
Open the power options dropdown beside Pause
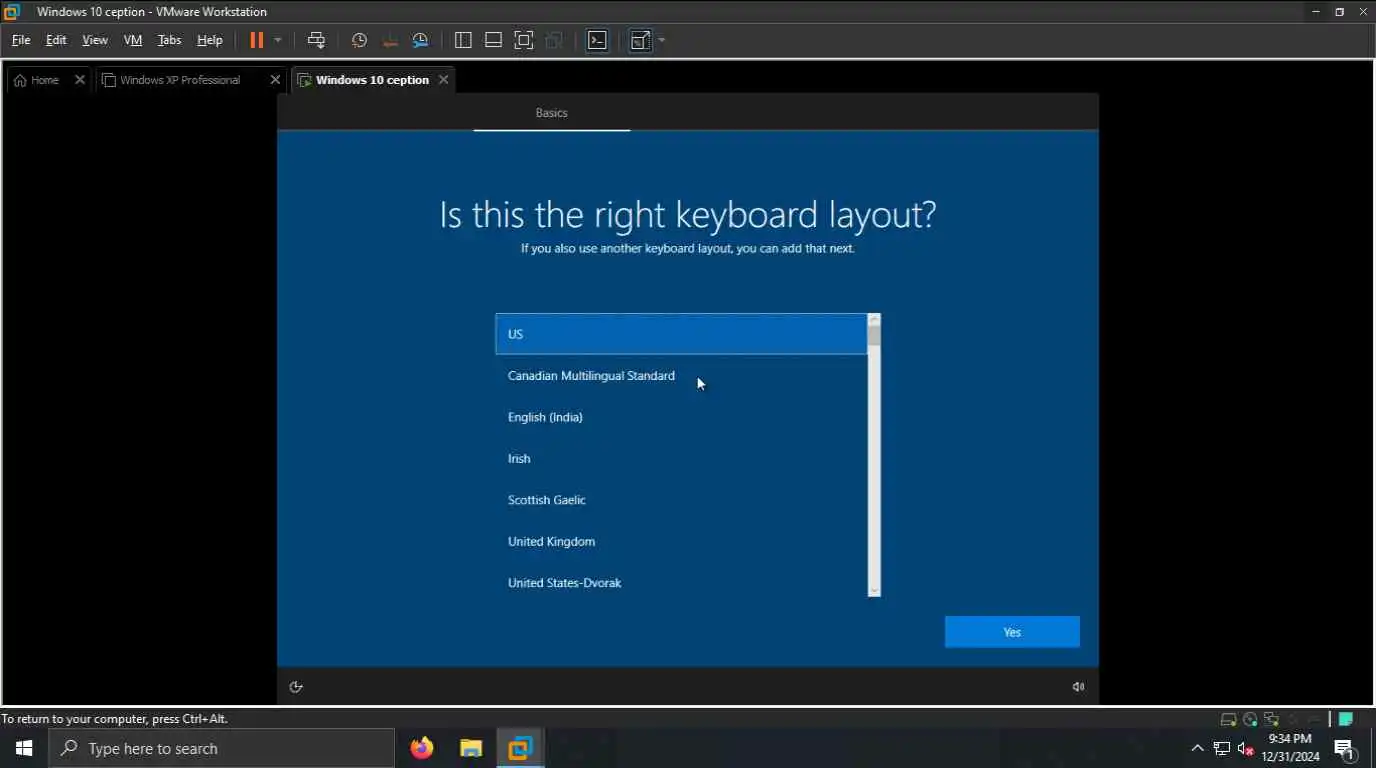(278, 40)
